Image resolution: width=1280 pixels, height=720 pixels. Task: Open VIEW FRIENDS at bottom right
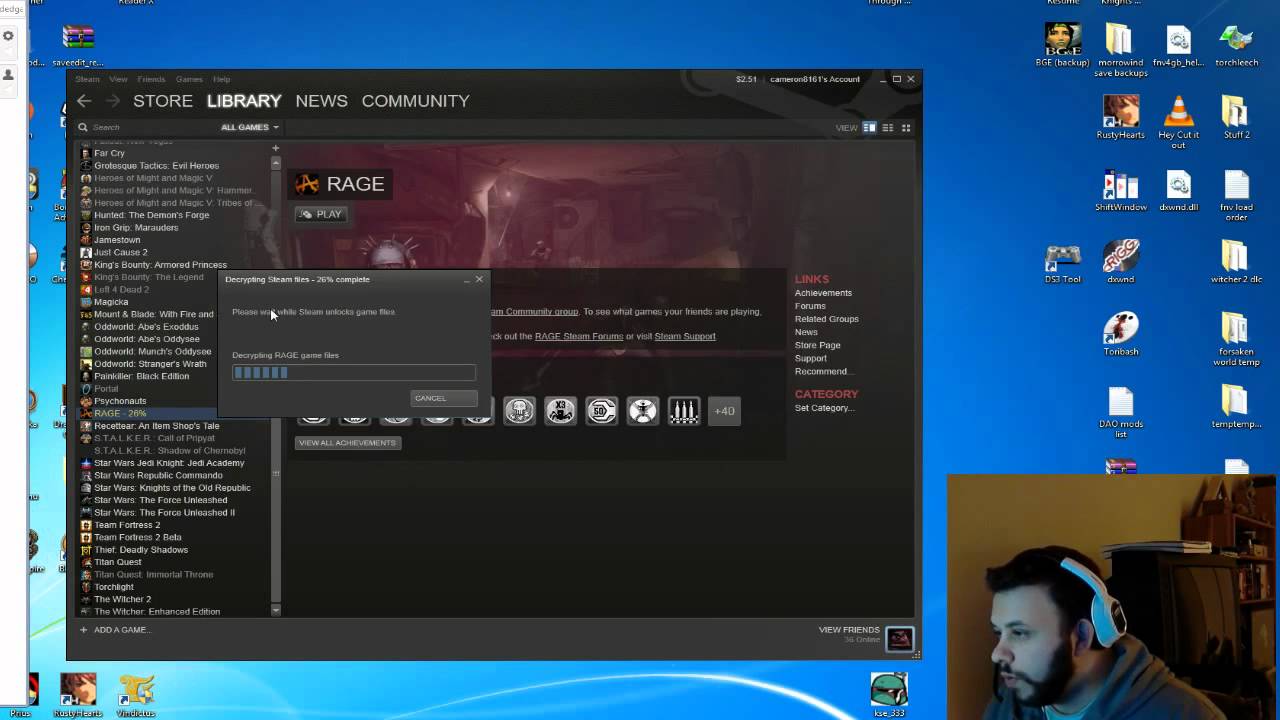coord(849,630)
